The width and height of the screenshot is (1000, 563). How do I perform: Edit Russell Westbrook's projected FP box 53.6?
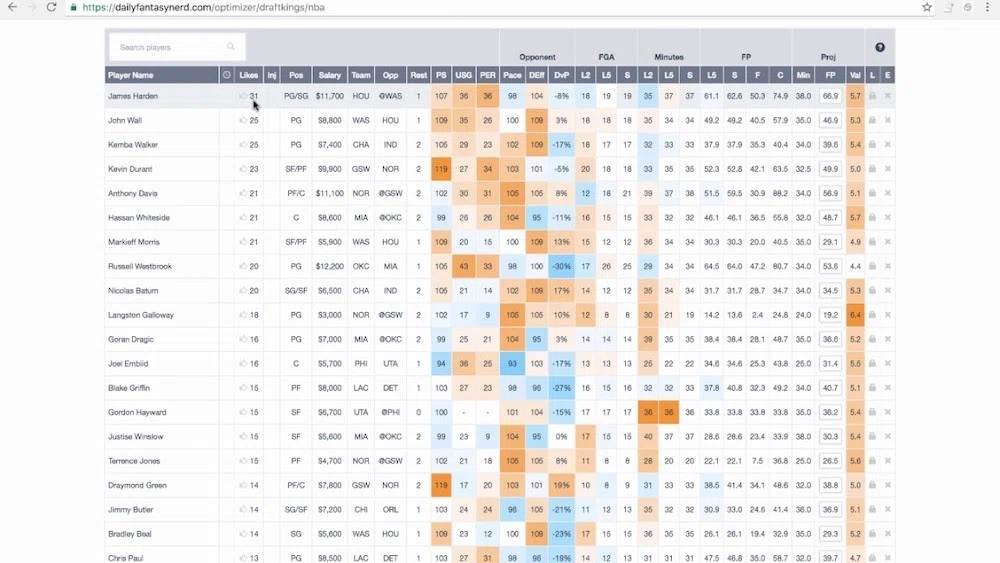tap(830, 267)
